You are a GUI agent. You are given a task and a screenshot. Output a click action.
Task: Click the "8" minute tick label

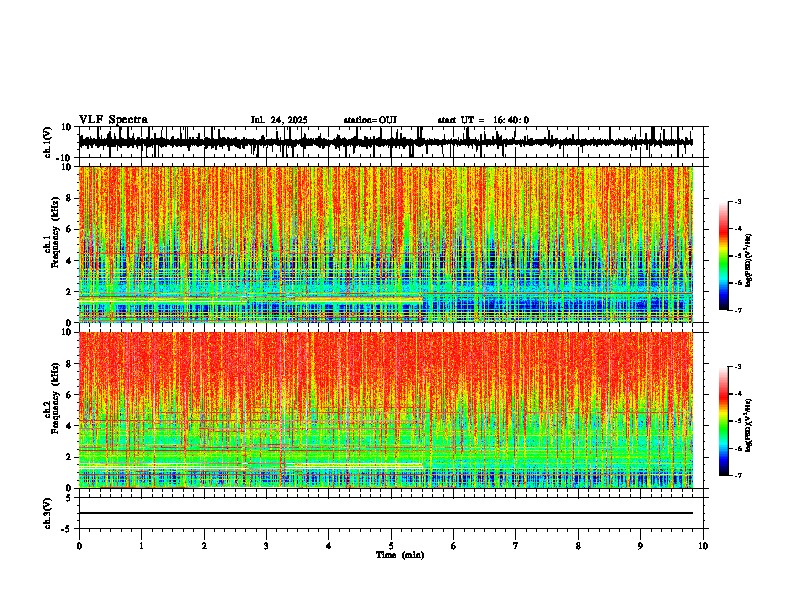click(578, 546)
